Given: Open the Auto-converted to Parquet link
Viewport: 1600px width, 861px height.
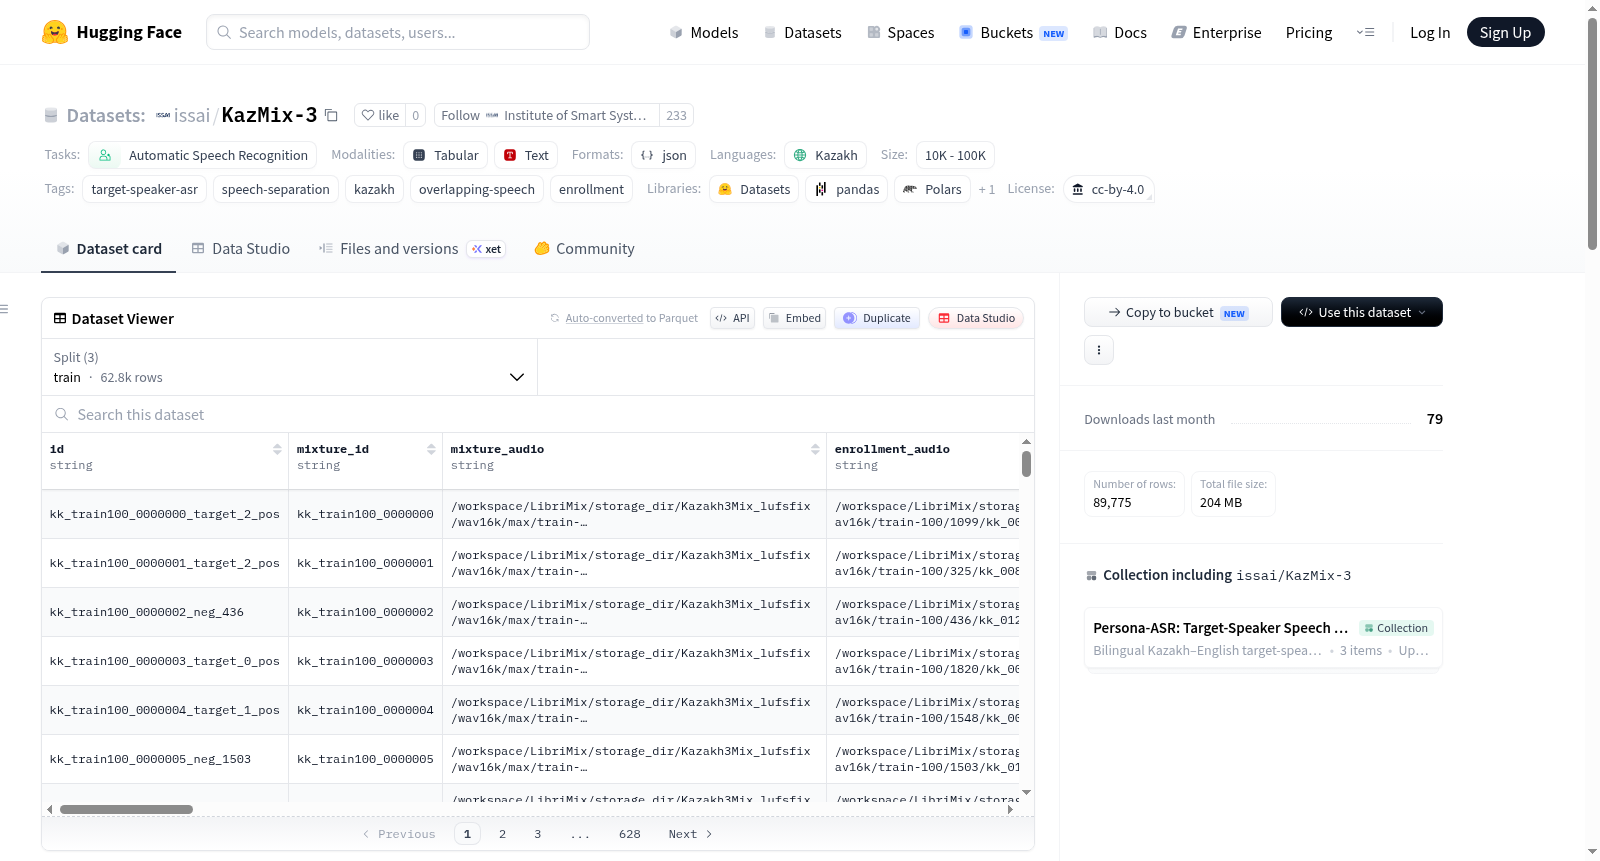Looking at the screenshot, I should click(604, 318).
